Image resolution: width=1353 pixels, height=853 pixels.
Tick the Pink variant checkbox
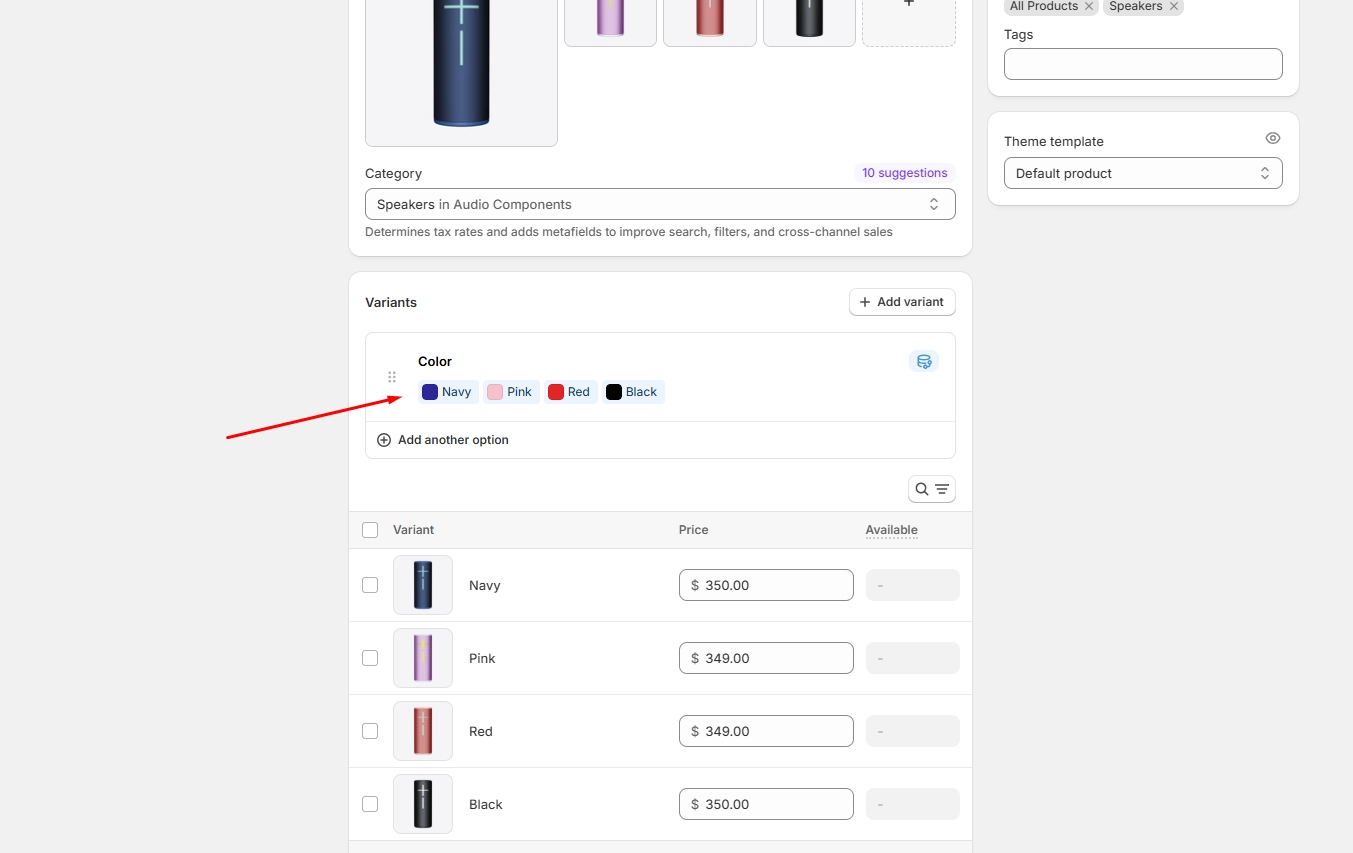click(370, 658)
